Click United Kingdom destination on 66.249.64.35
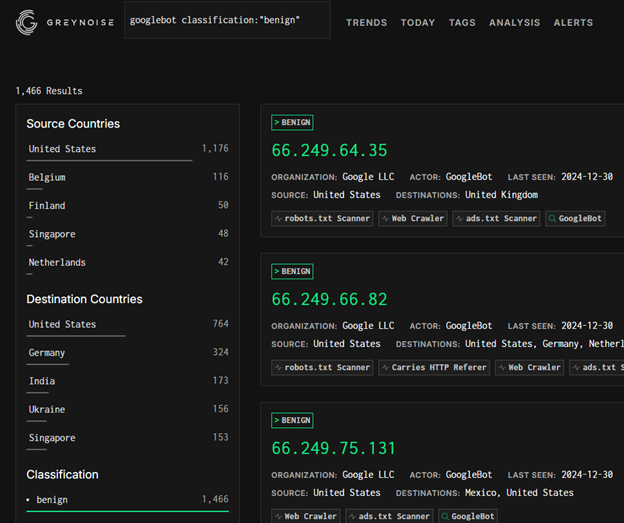 (x=501, y=195)
